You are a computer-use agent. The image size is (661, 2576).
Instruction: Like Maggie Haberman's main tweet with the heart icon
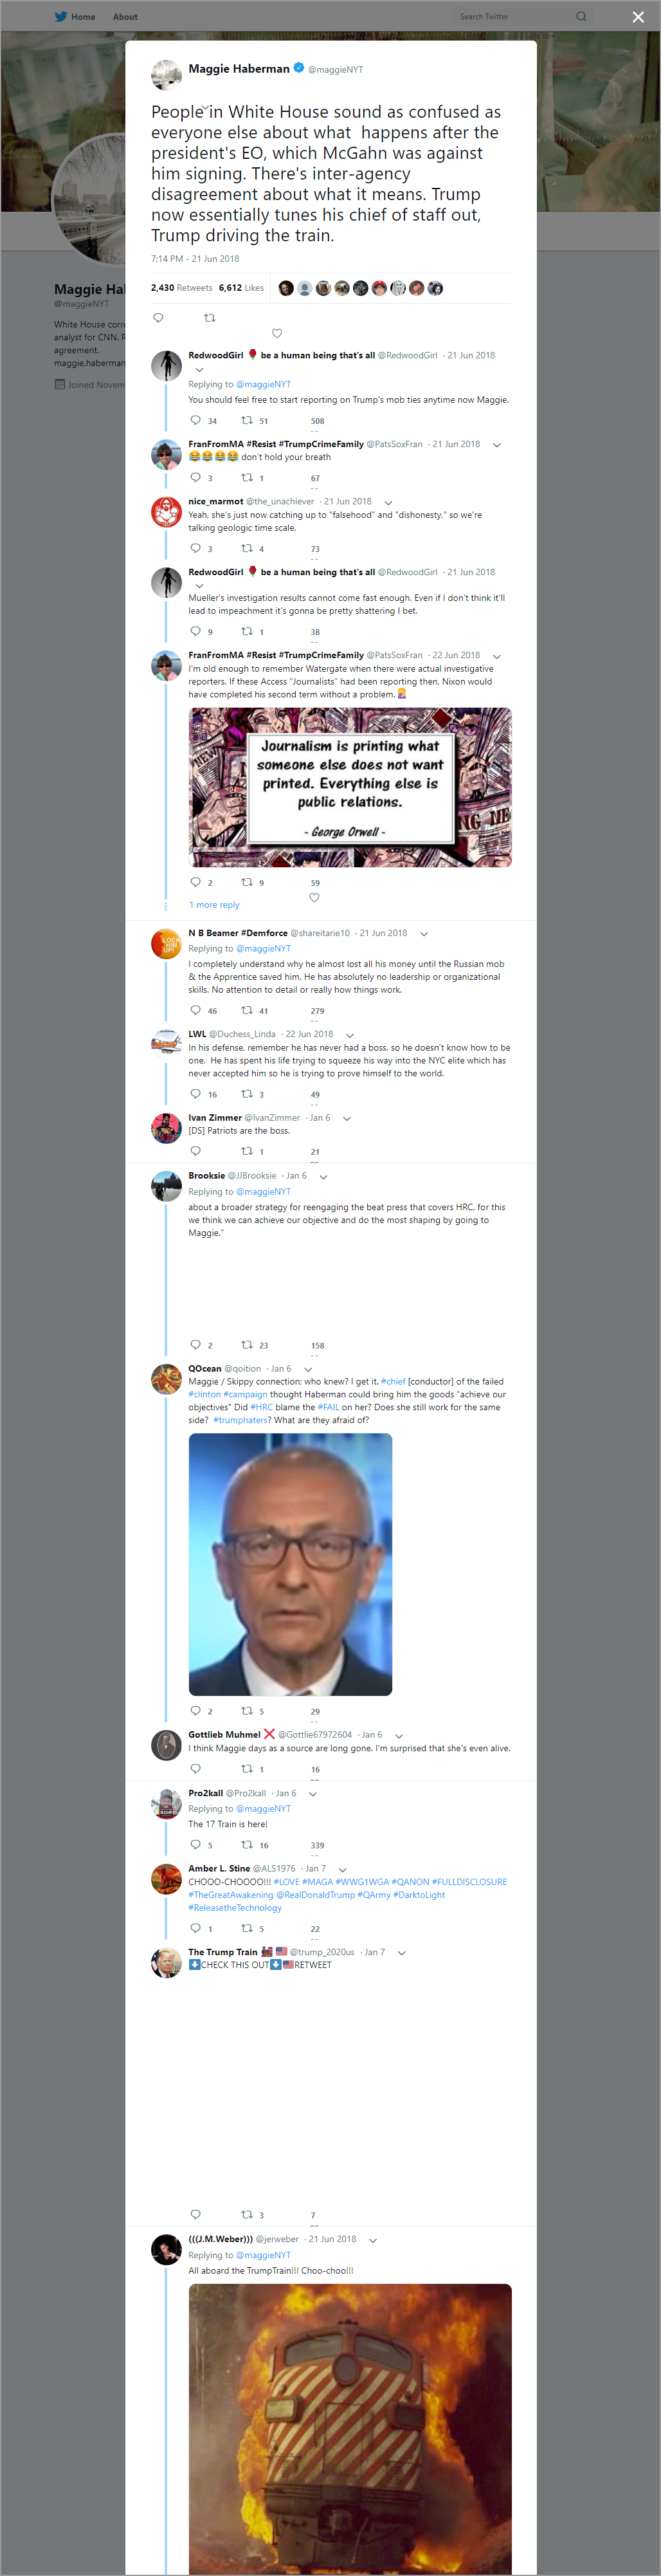[x=277, y=333]
